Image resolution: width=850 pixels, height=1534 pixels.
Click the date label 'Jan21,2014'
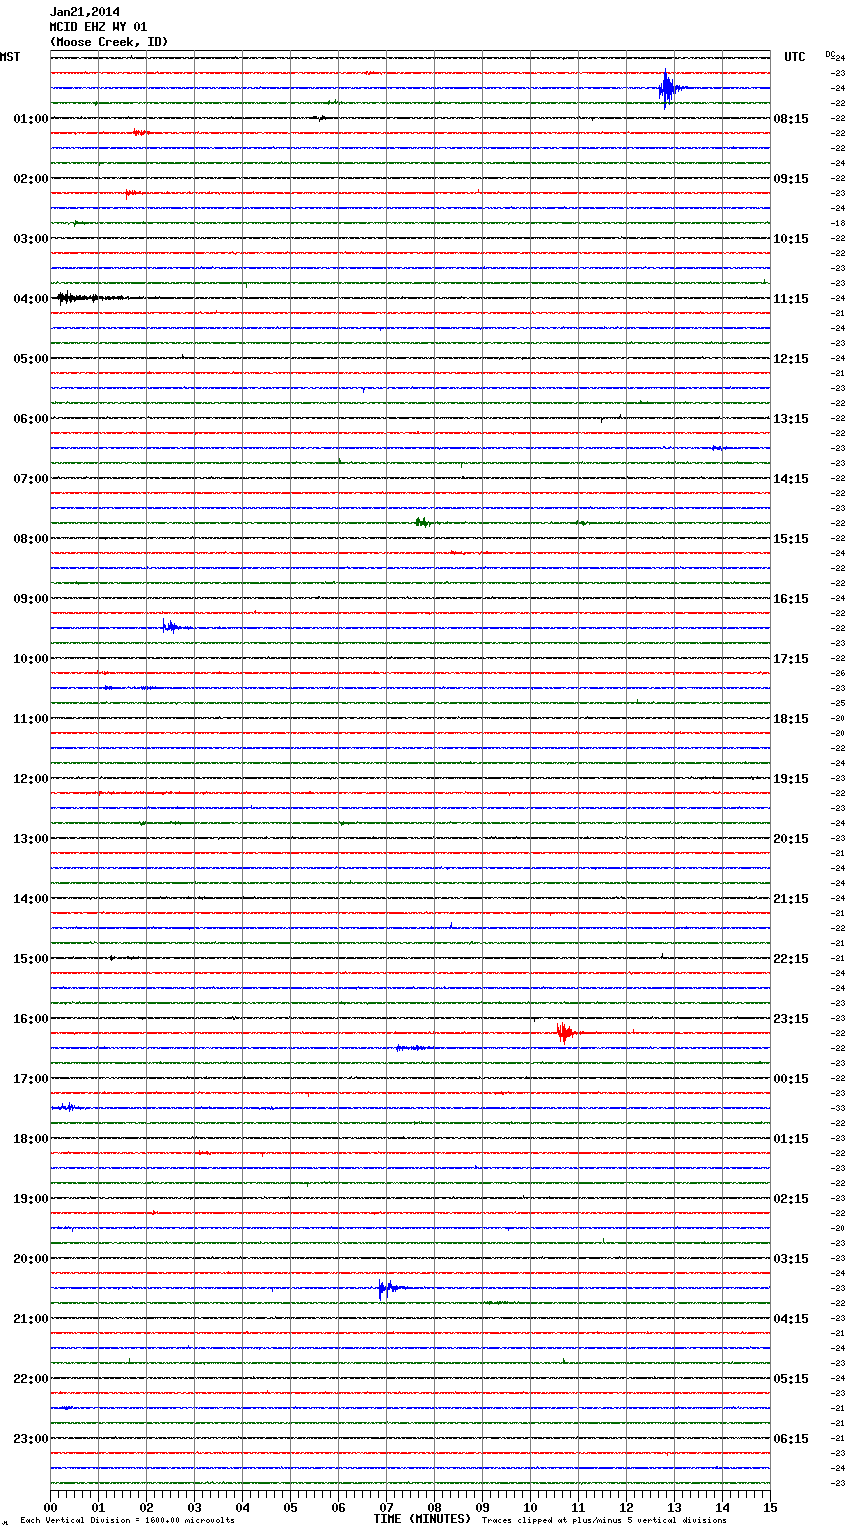pyautogui.click(x=84, y=12)
